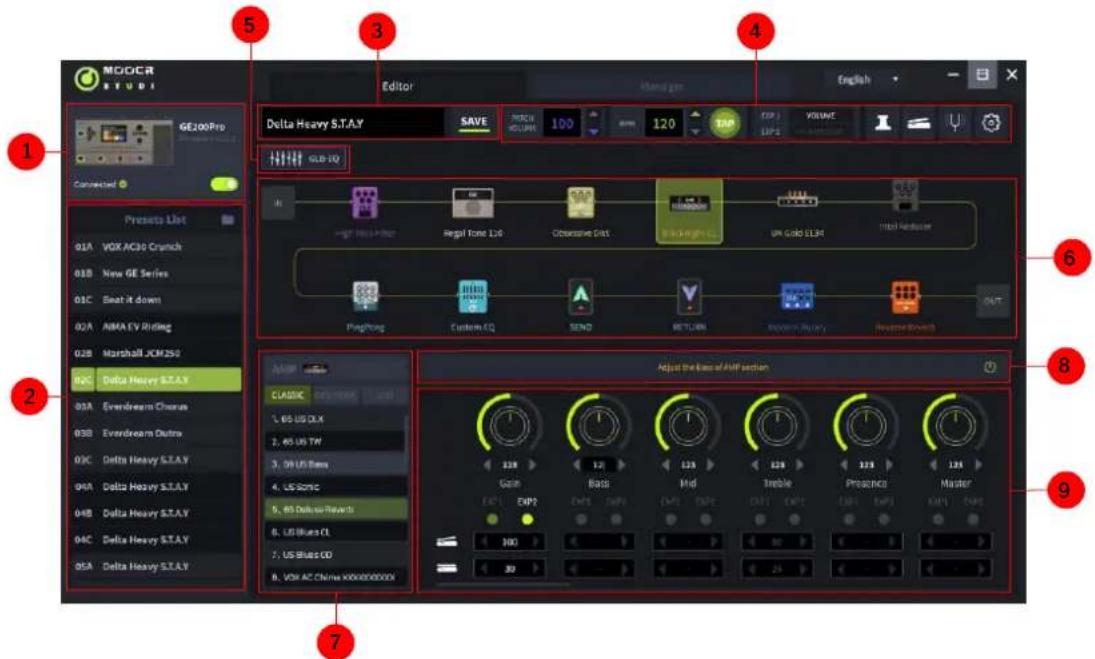Click the green TAP tempo button
Viewport: 1095px width, 659px height.
tap(725, 124)
